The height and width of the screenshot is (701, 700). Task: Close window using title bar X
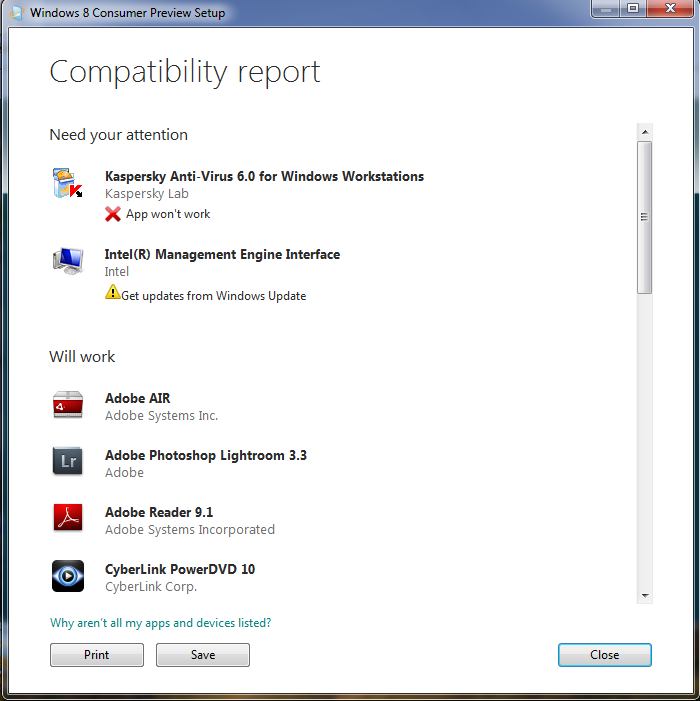(x=670, y=8)
